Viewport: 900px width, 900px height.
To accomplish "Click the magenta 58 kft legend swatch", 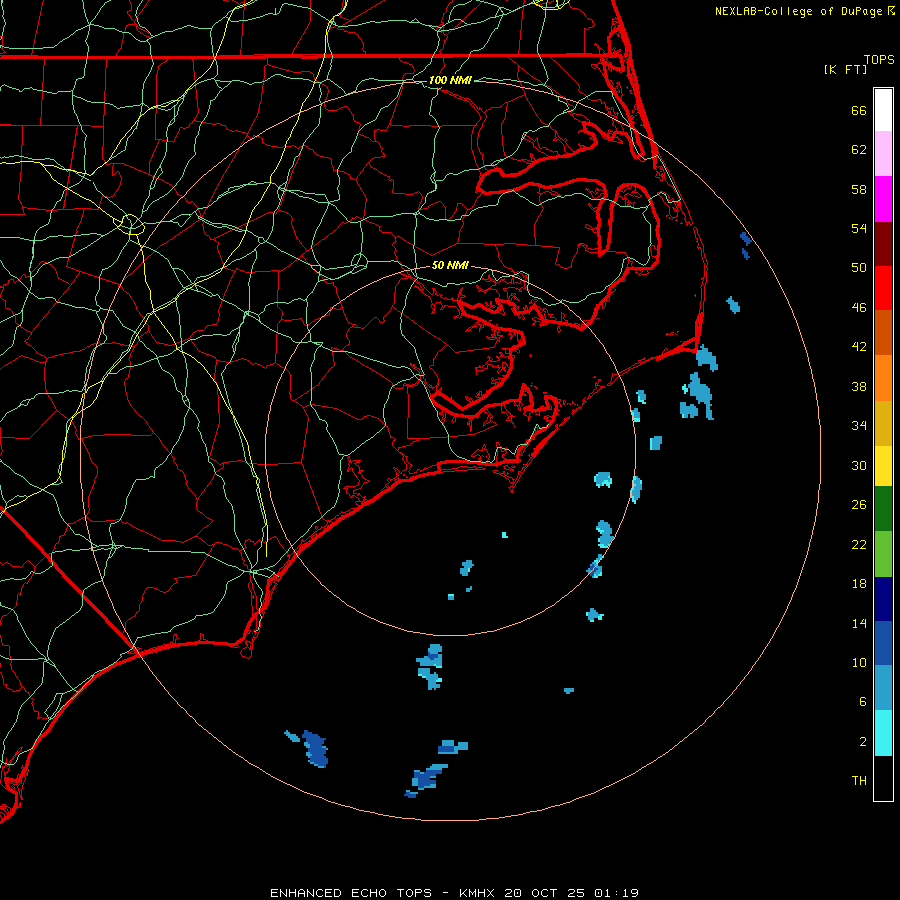I will 883,199.
